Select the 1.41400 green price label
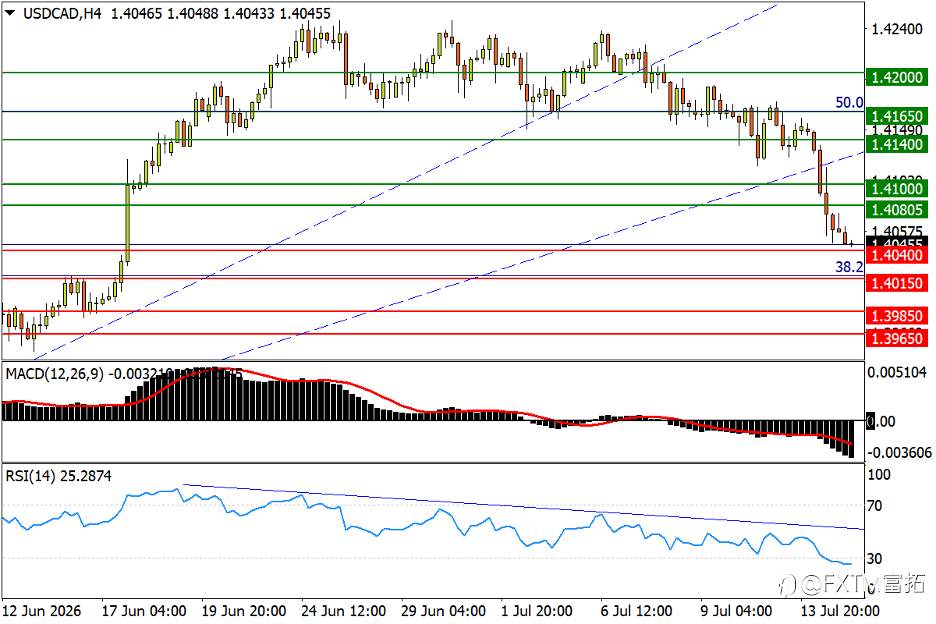The width and height of the screenshot is (936, 624). coord(897,144)
